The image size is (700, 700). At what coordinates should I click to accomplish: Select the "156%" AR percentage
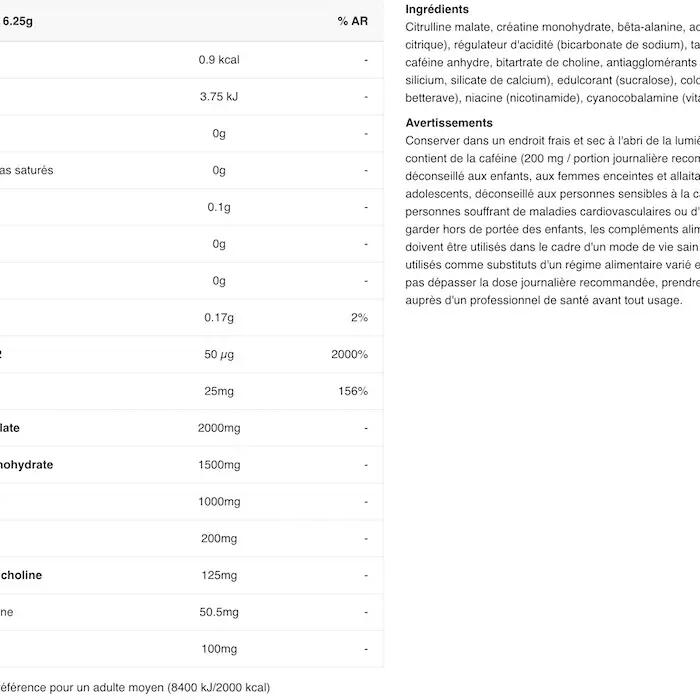pos(352,391)
